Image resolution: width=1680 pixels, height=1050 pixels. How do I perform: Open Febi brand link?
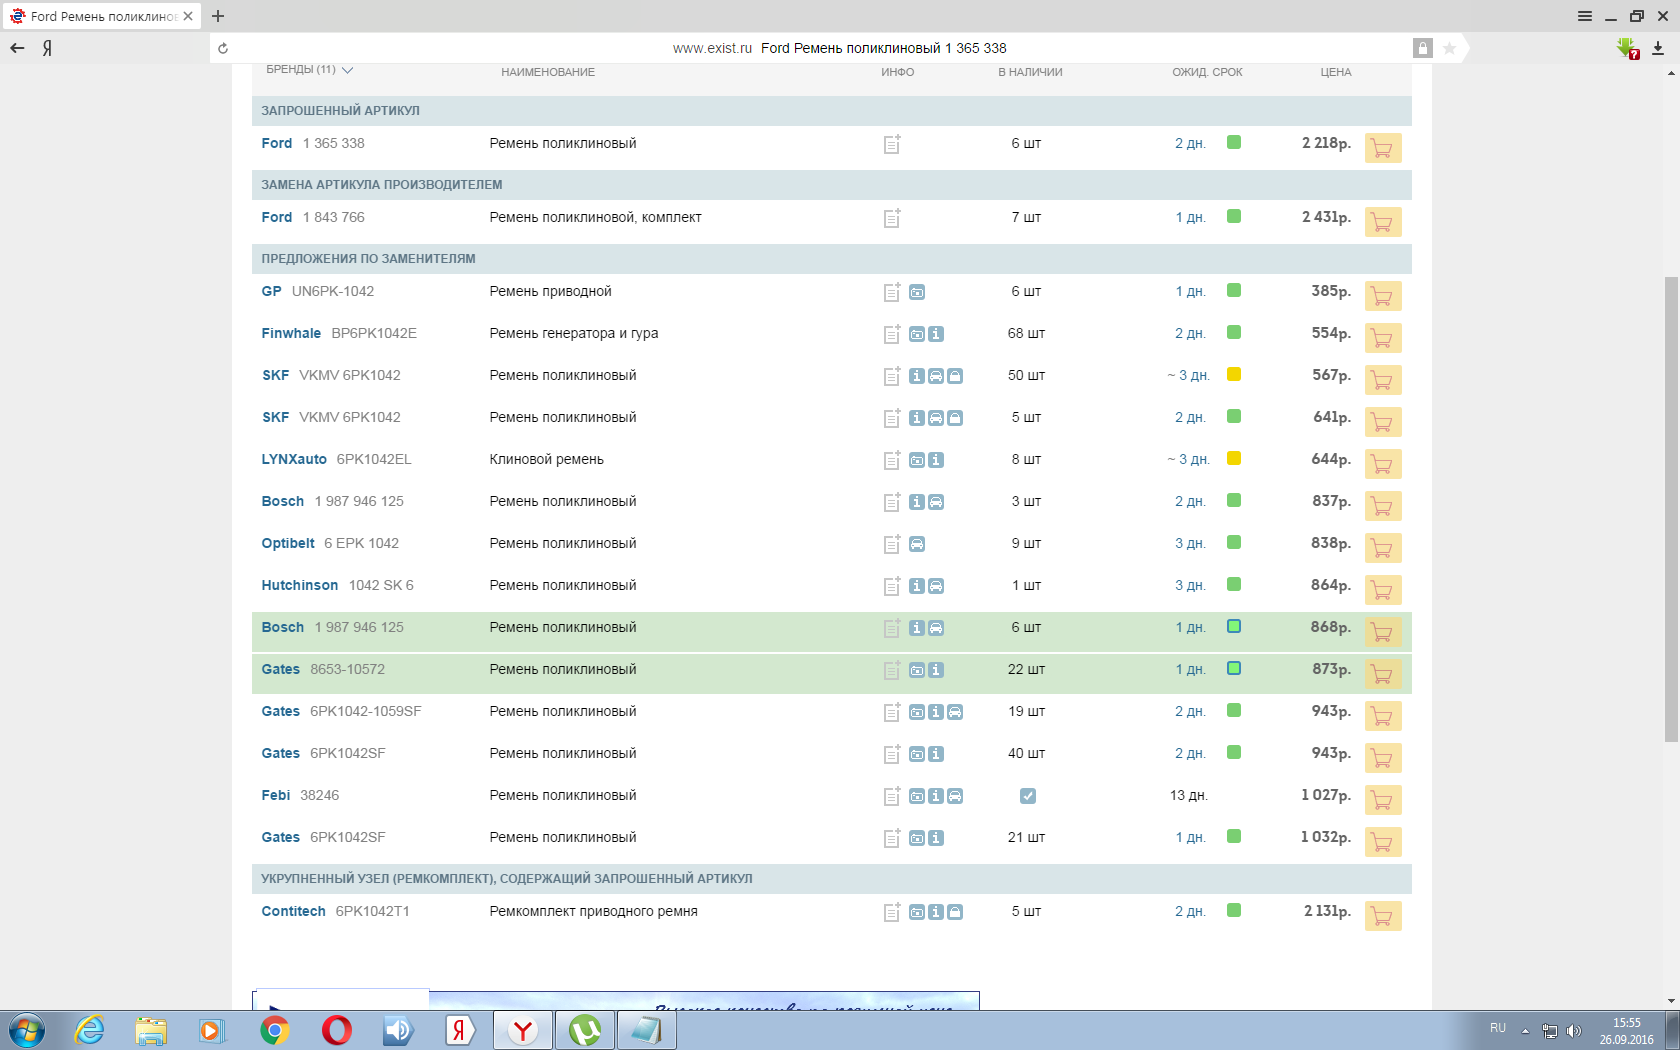pos(276,795)
